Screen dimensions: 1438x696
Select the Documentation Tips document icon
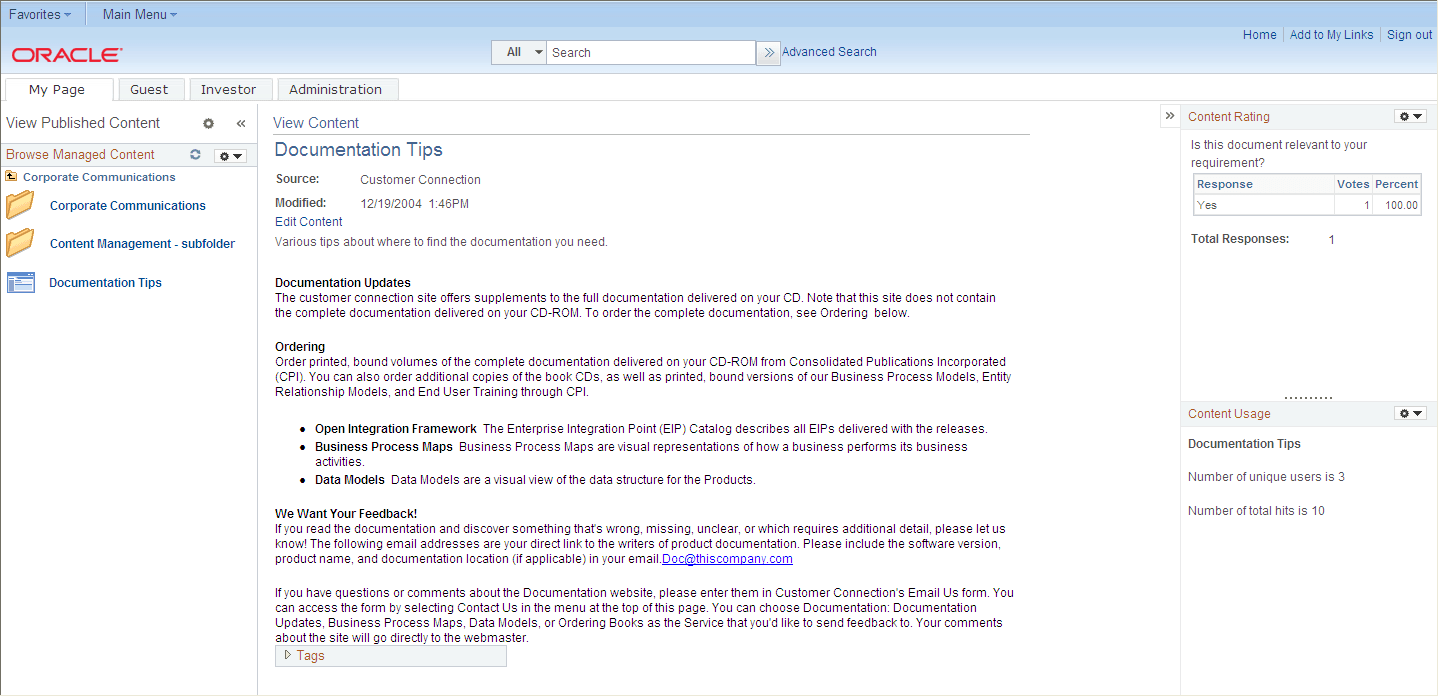tap(21, 282)
